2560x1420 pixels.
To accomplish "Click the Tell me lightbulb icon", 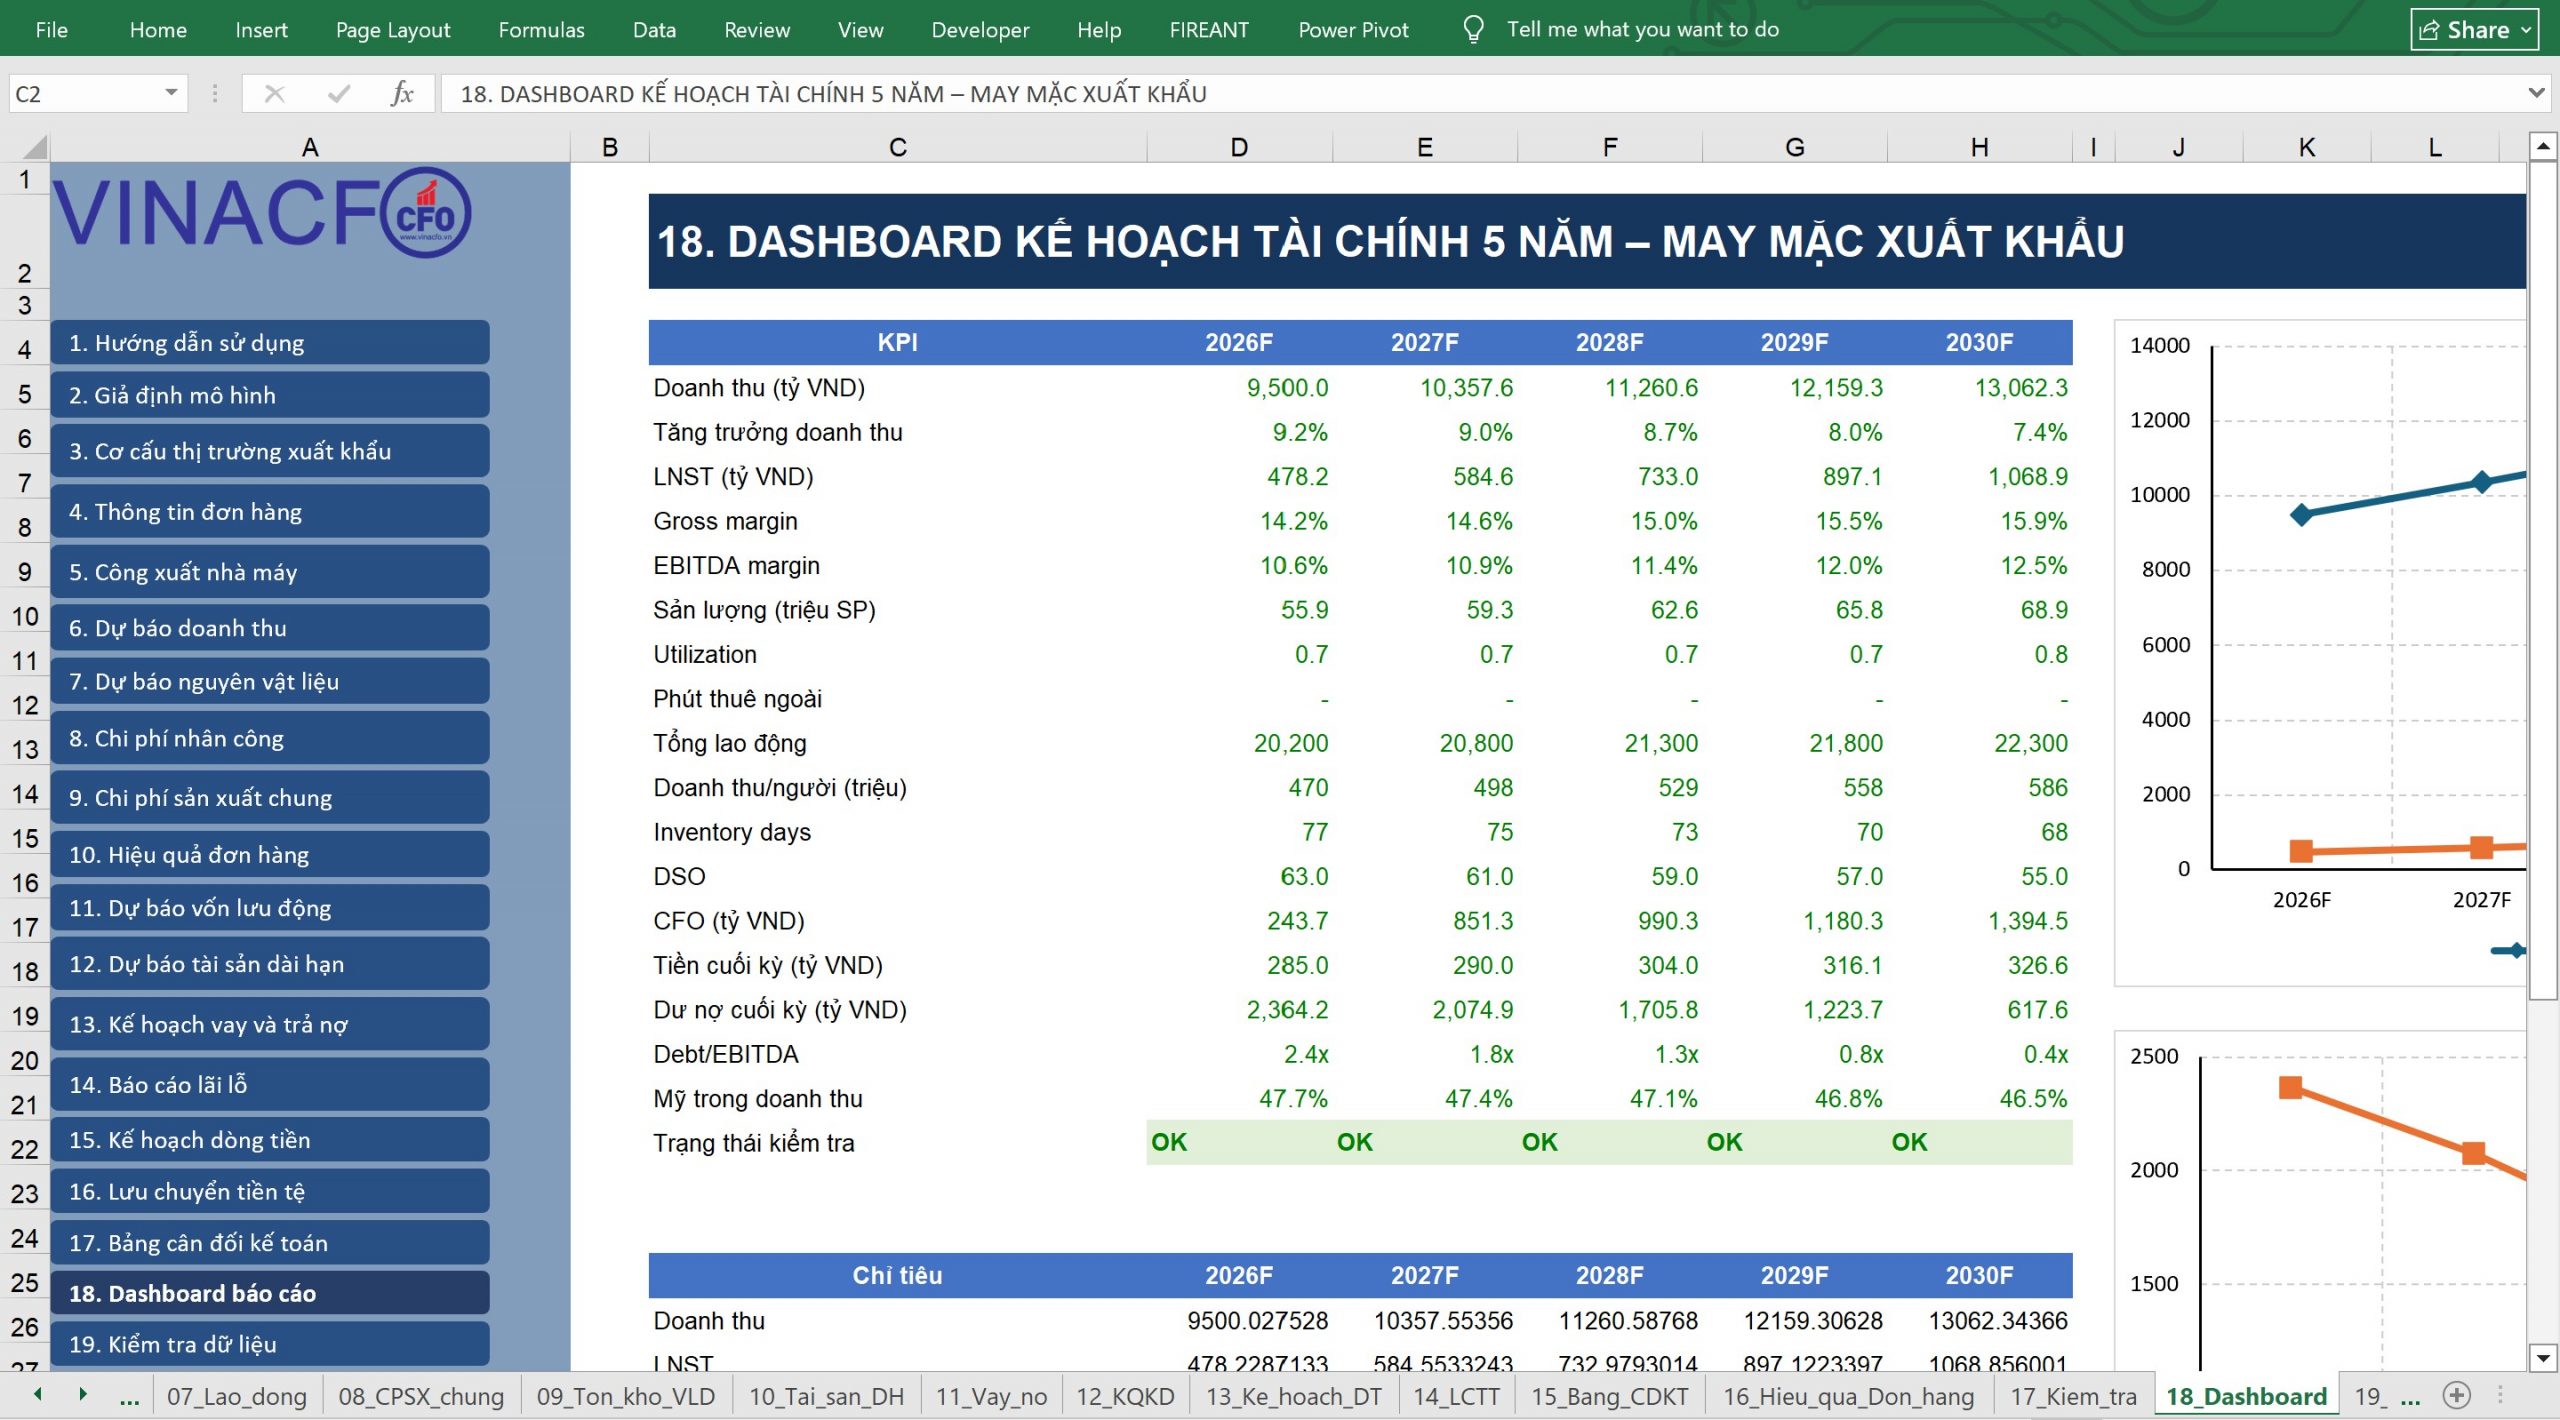I will (1472, 29).
